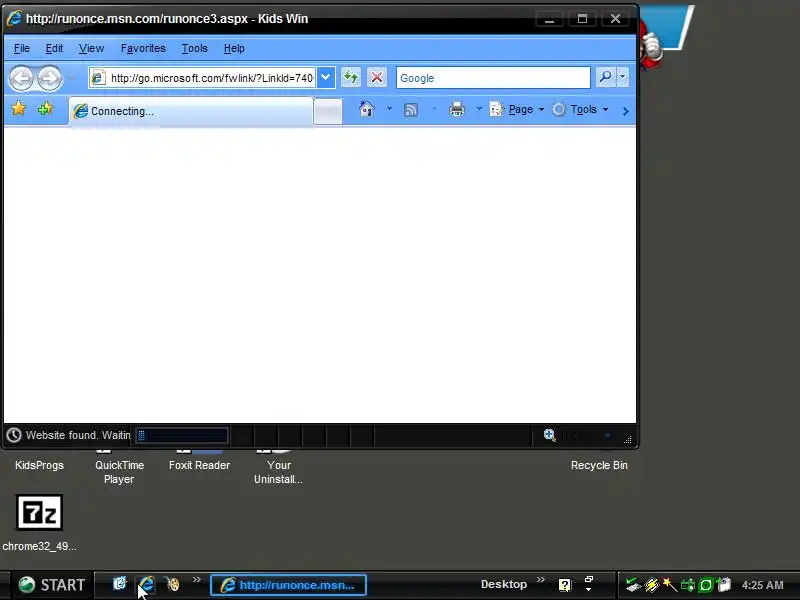The height and width of the screenshot is (600, 800).
Task: Click the question mark icon in the taskbar
Action: tap(564, 585)
